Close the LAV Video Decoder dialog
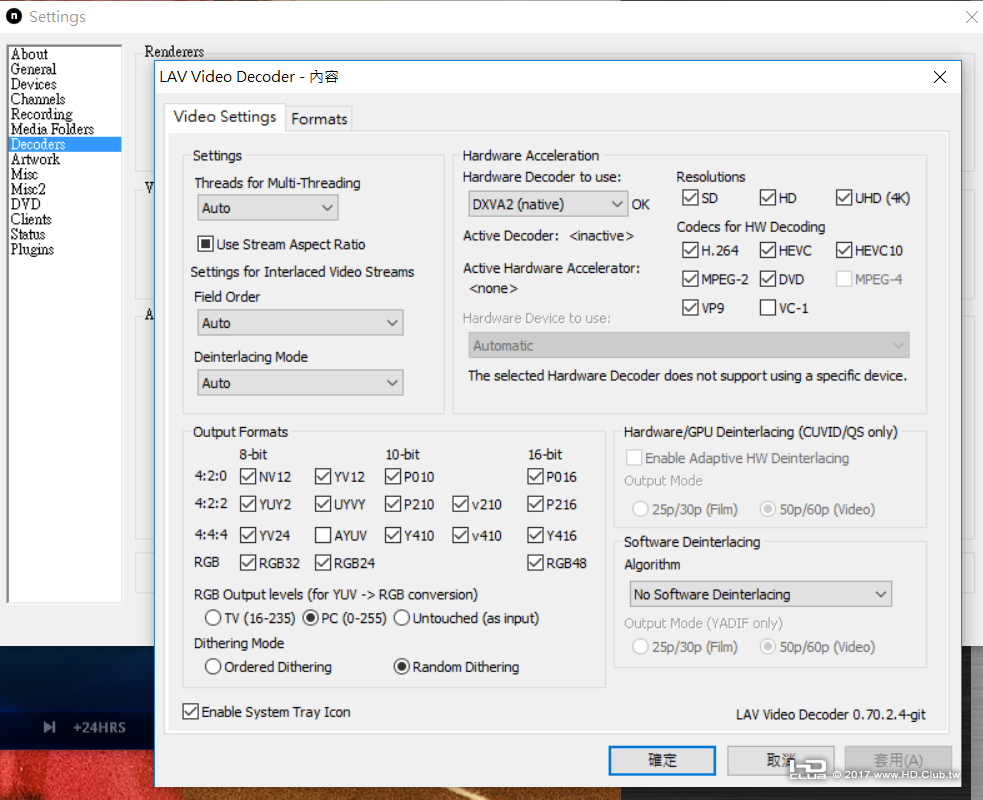 click(939, 77)
